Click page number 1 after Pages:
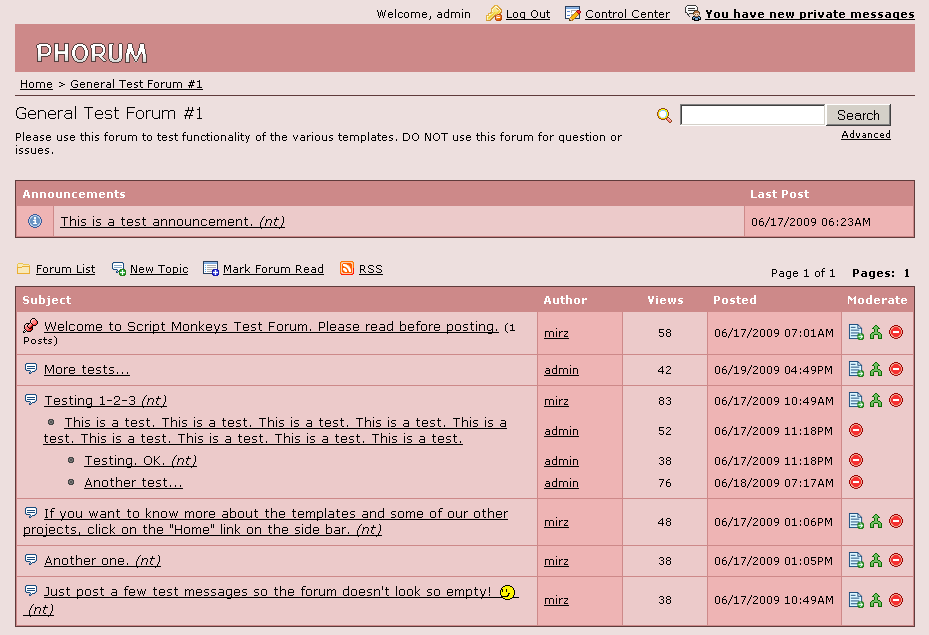Viewport: 929px width, 635px height. coord(906,273)
